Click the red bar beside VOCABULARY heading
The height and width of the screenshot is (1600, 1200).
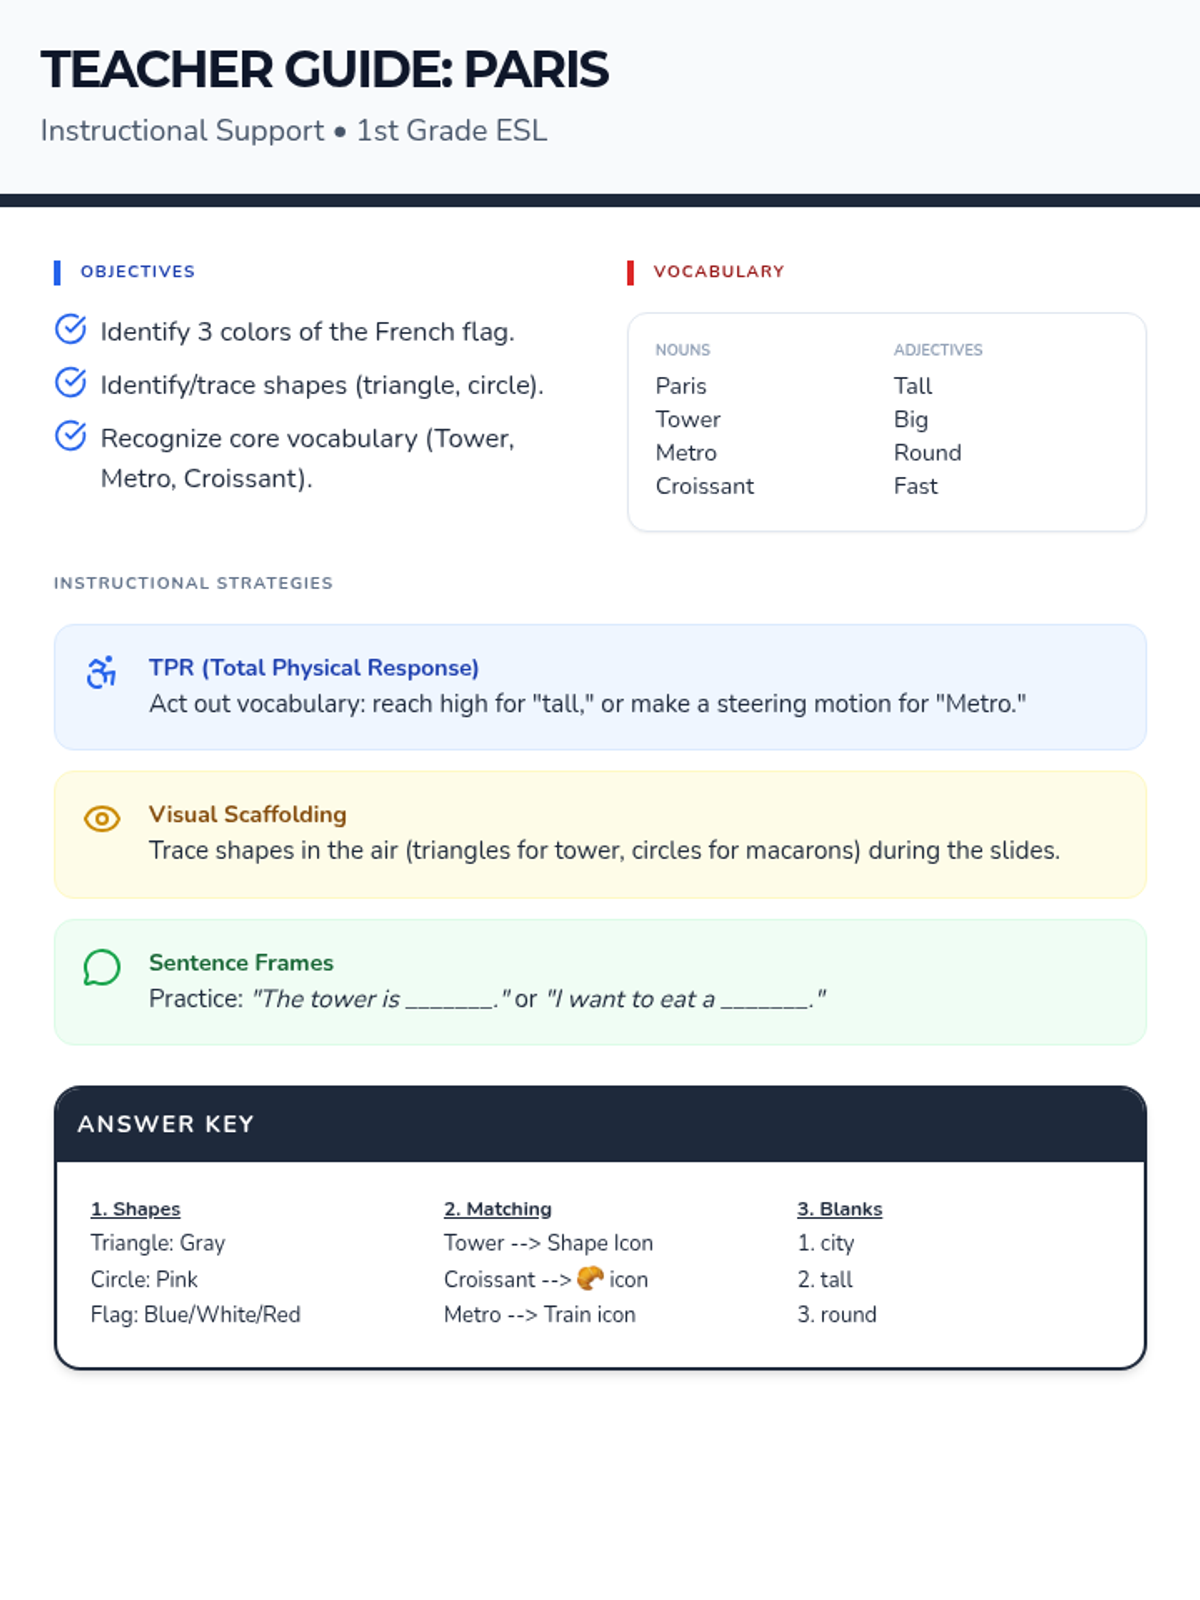[630, 272]
